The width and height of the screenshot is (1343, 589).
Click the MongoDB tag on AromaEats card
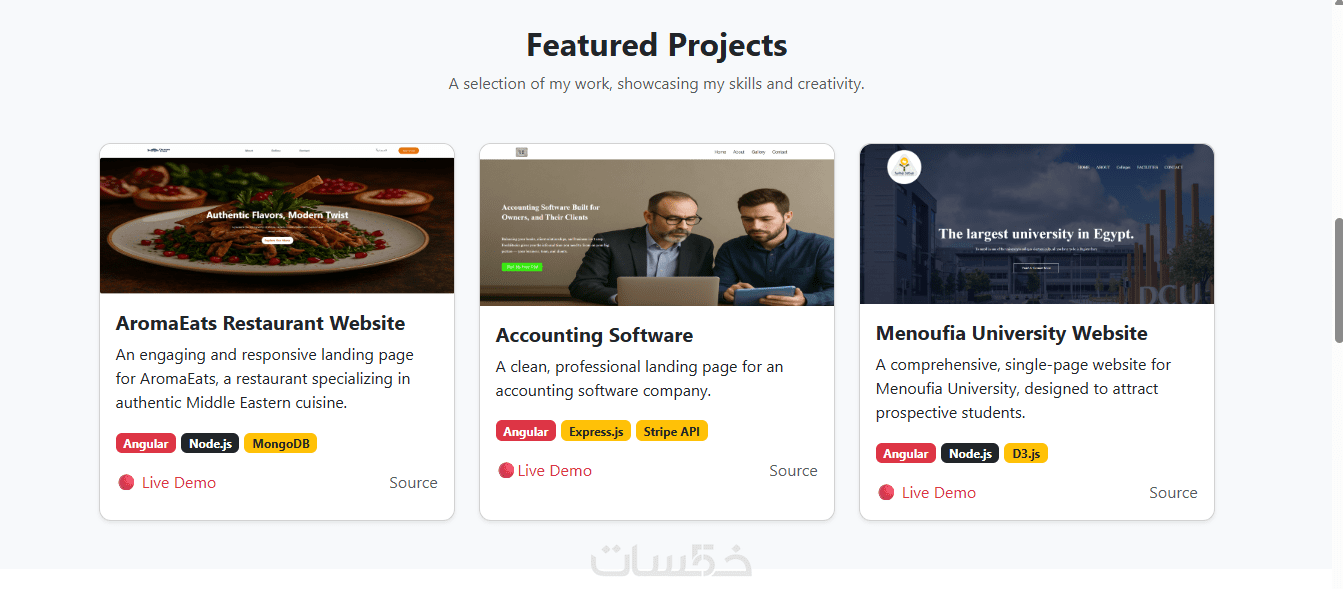(280, 443)
